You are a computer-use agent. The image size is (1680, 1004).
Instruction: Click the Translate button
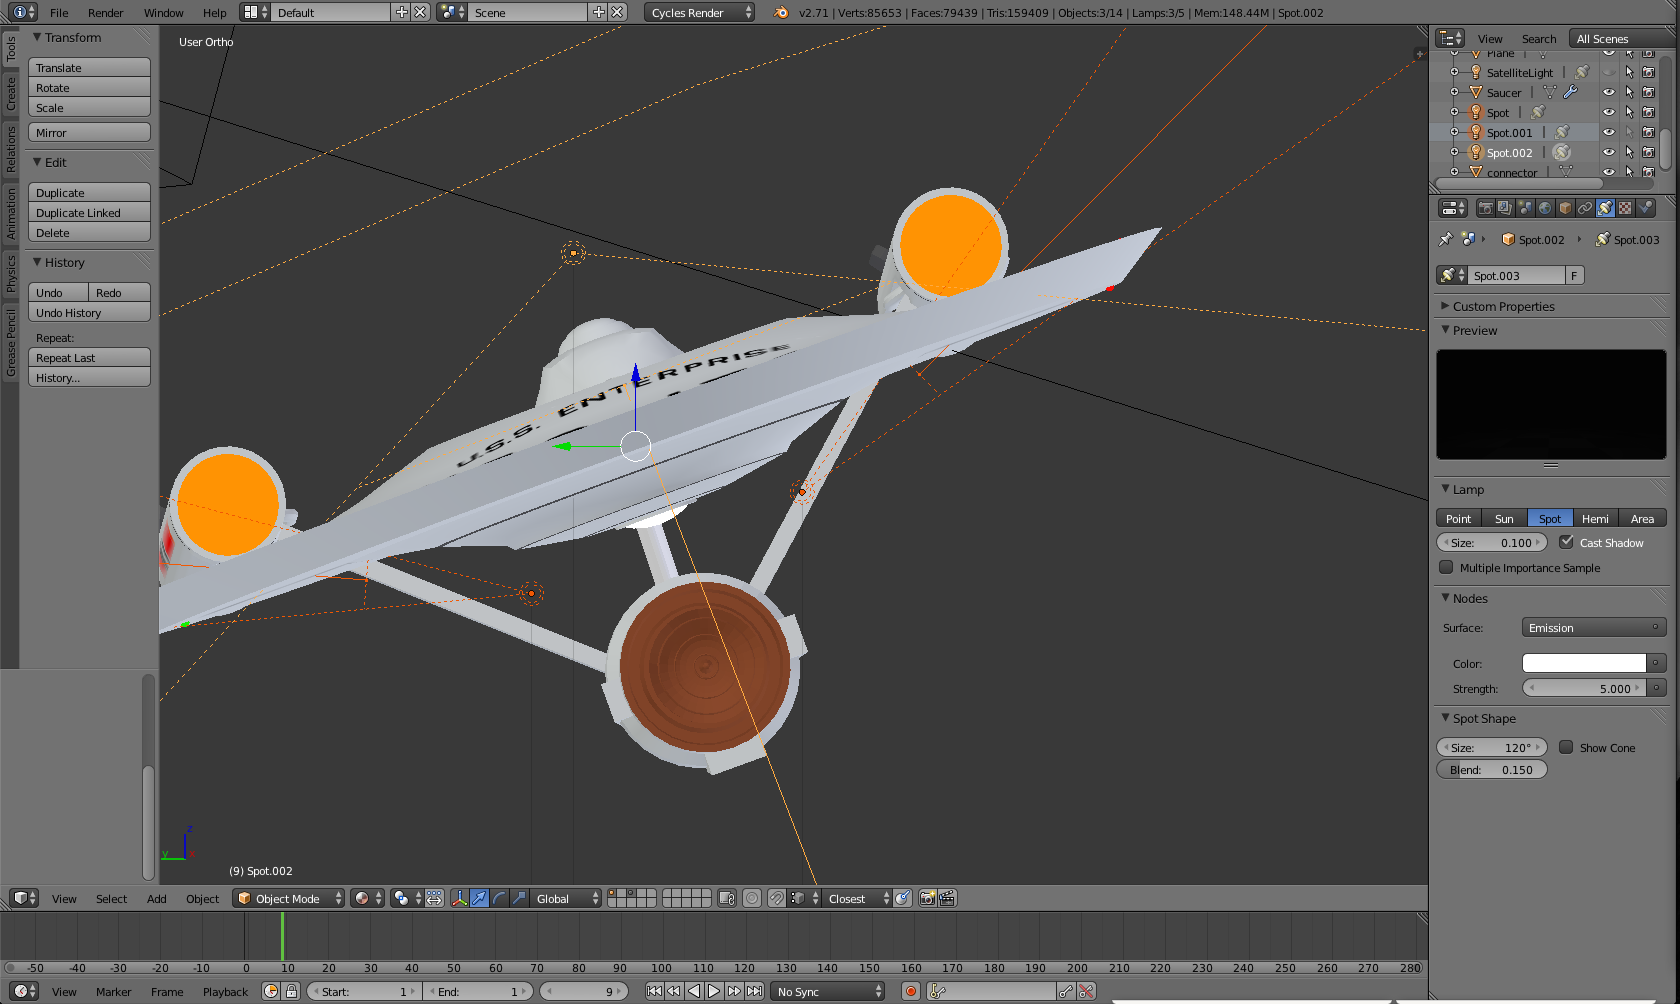pos(89,67)
